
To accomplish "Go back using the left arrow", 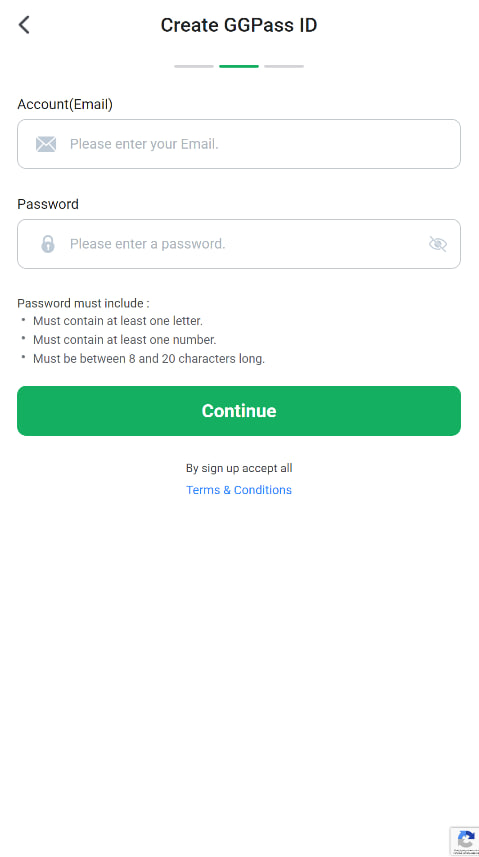I will 24,25.
